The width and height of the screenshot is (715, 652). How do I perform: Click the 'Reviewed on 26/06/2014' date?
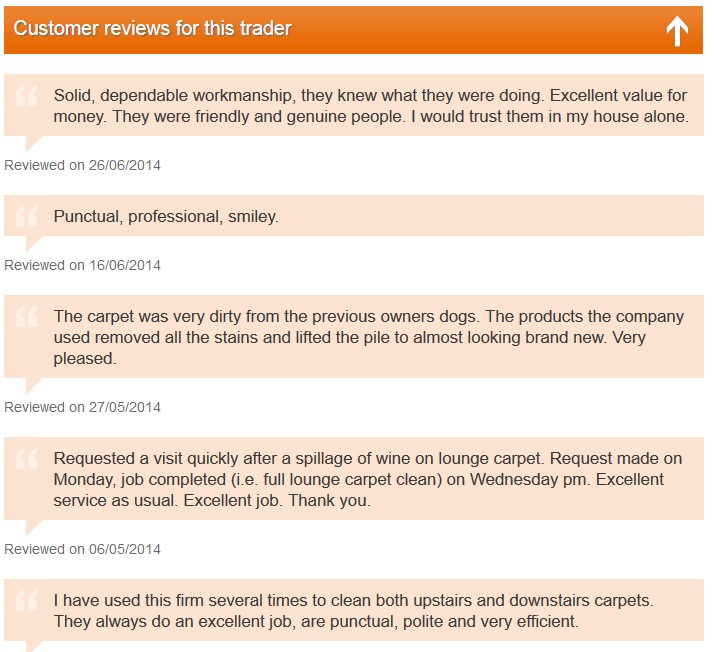click(83, 165)
